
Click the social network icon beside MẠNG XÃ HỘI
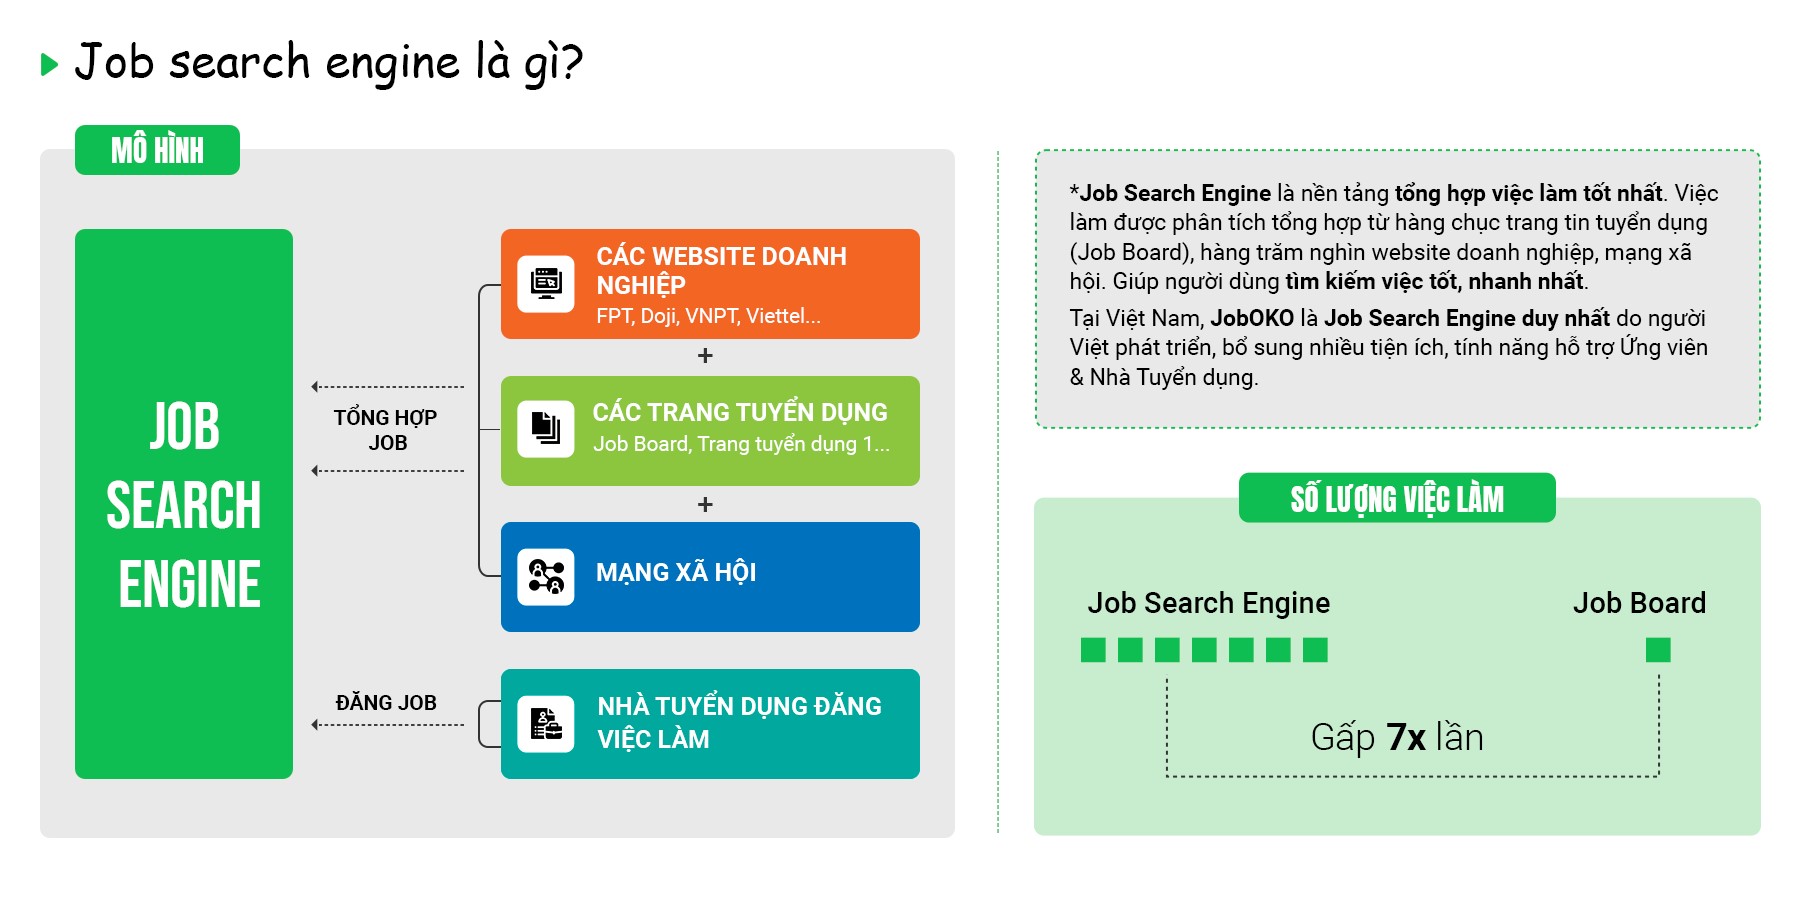tap(546, 577)
